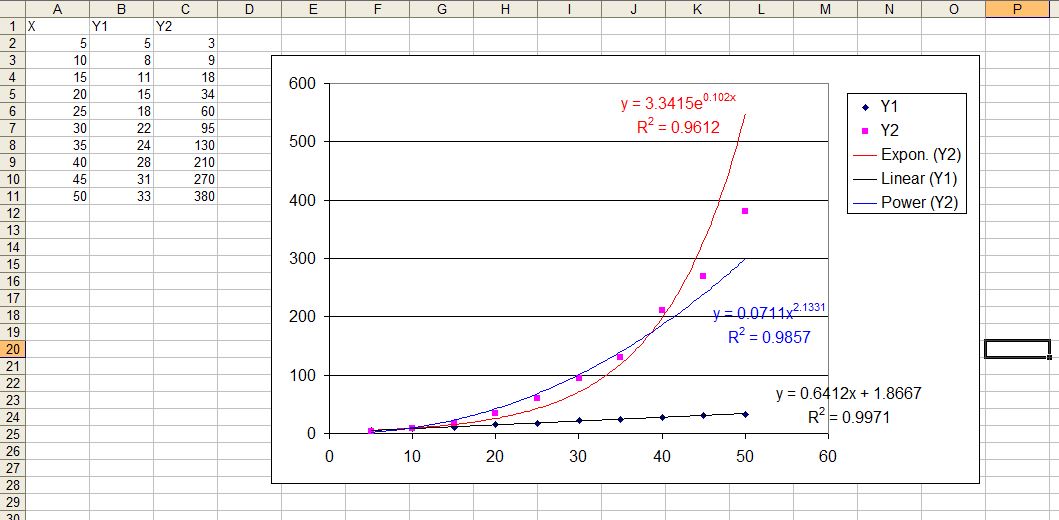Image resolution: width=1059 pixels, height=520 pixels.
Task: Click cell C1 containing Y2
Action: tap(186, 26)
